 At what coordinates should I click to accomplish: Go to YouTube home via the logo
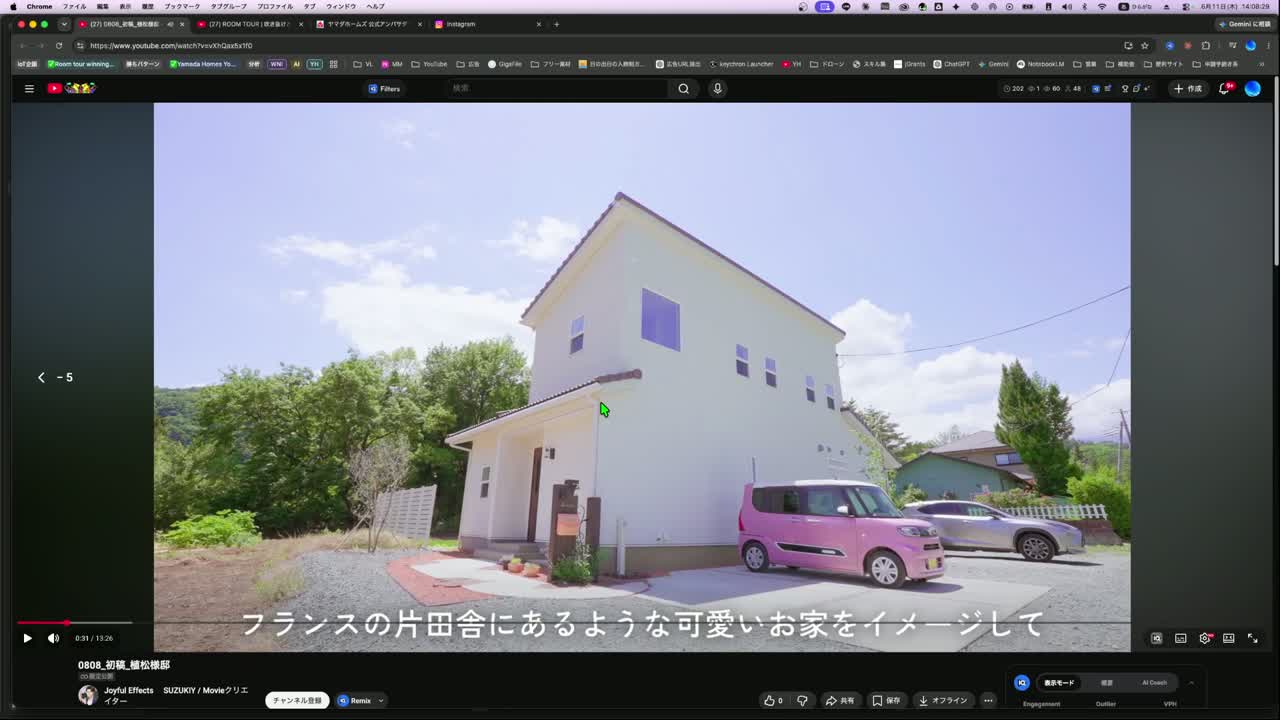click(x=70, y=88)
